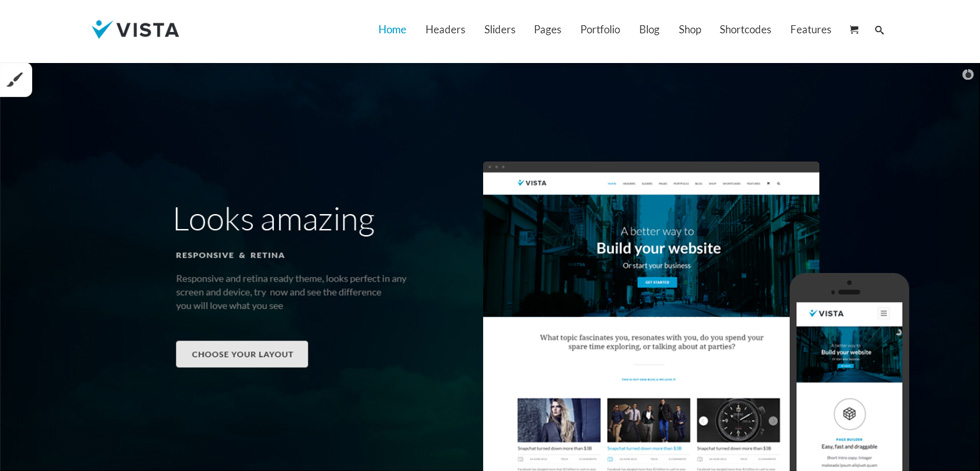Viewport: 980px width, 471px height.
Task: Open the Blog menu
Action: (649, 29)
